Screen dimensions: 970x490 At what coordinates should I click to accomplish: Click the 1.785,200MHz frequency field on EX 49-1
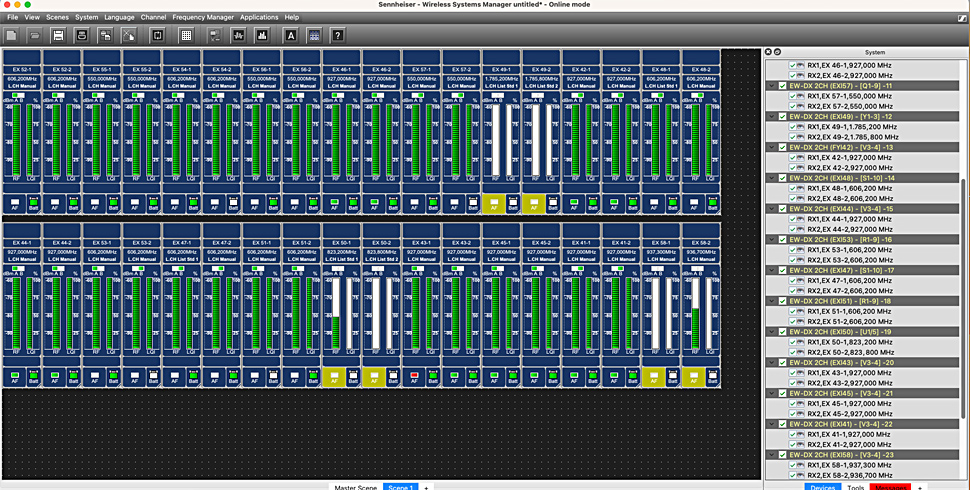[501, 79]
